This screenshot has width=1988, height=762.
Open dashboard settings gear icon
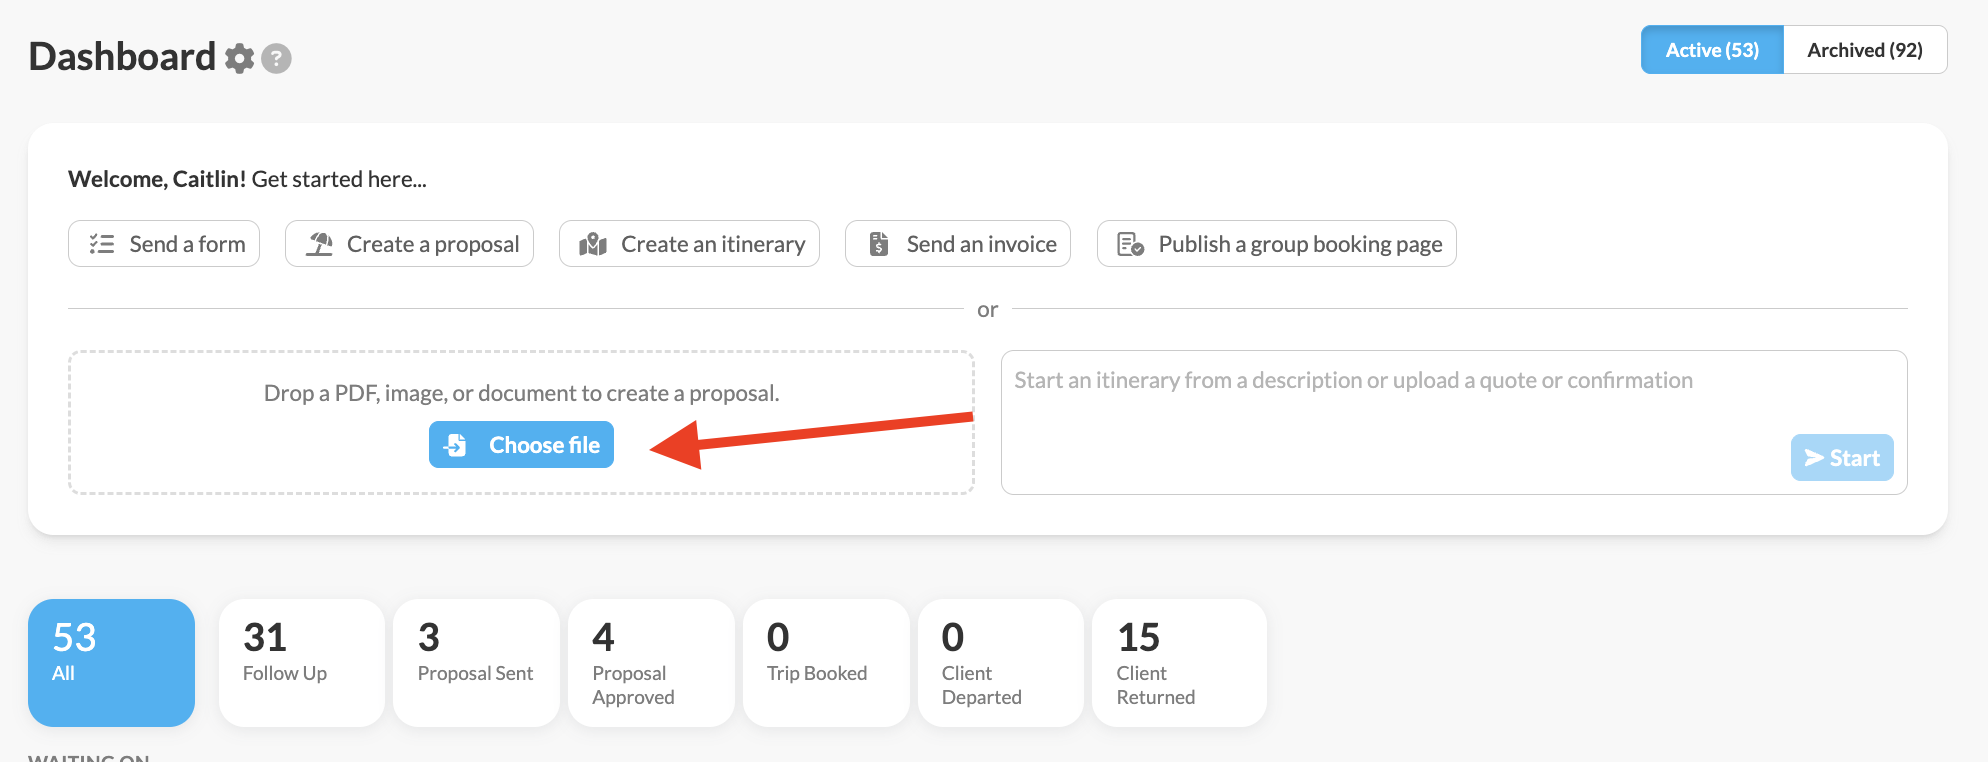pos(239,58)
